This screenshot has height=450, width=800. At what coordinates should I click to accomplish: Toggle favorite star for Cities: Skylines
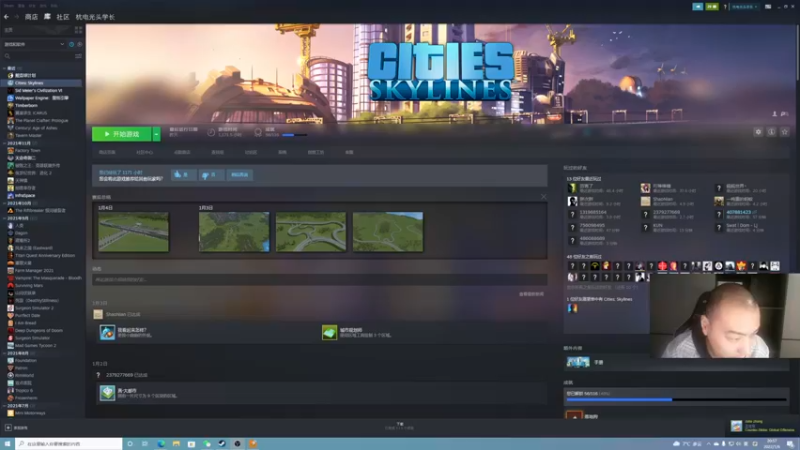click(785, 132)
